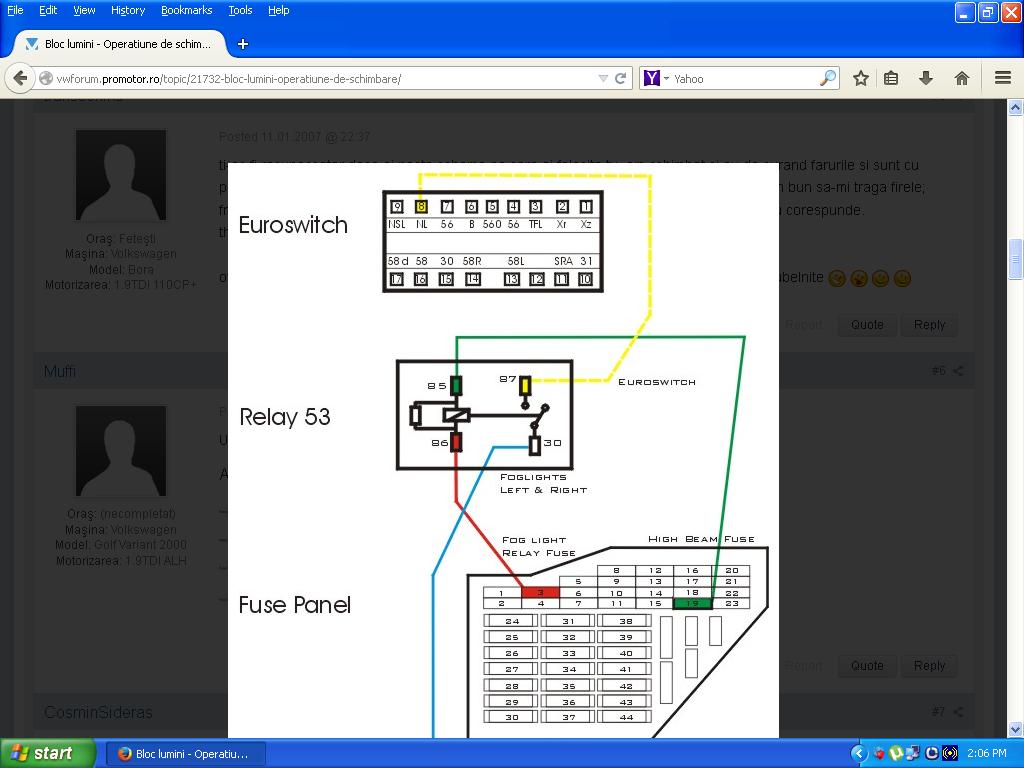The image size is (1024, 768).
Task: Switch to the Bloc lumini tab
Action: 120,44
